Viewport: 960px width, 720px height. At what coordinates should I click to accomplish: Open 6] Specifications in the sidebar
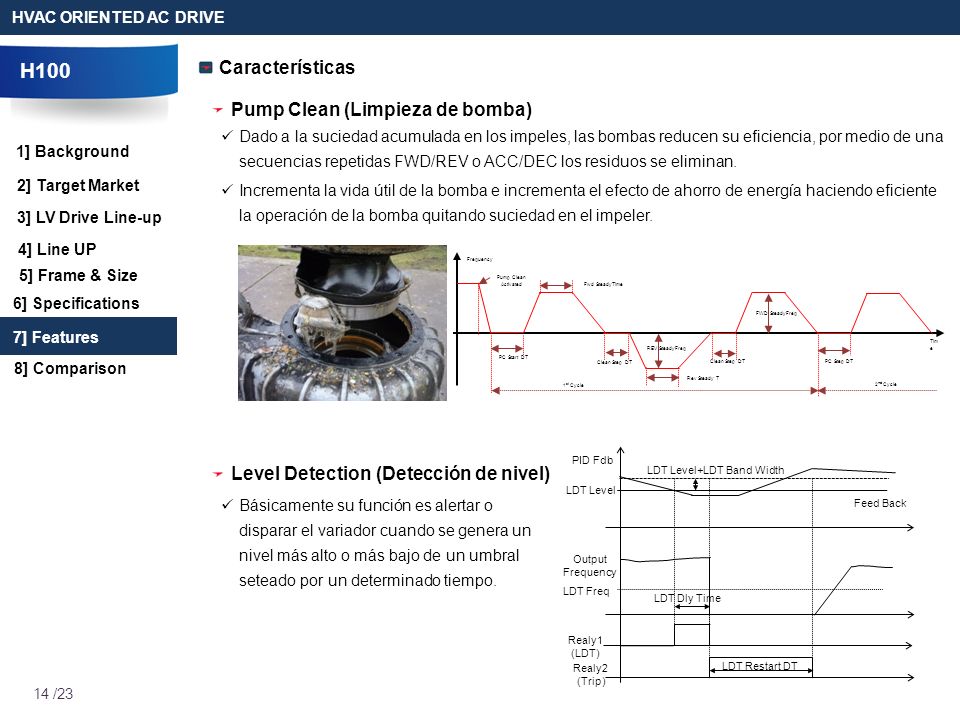pyautogui.click(x=76, y=303)
